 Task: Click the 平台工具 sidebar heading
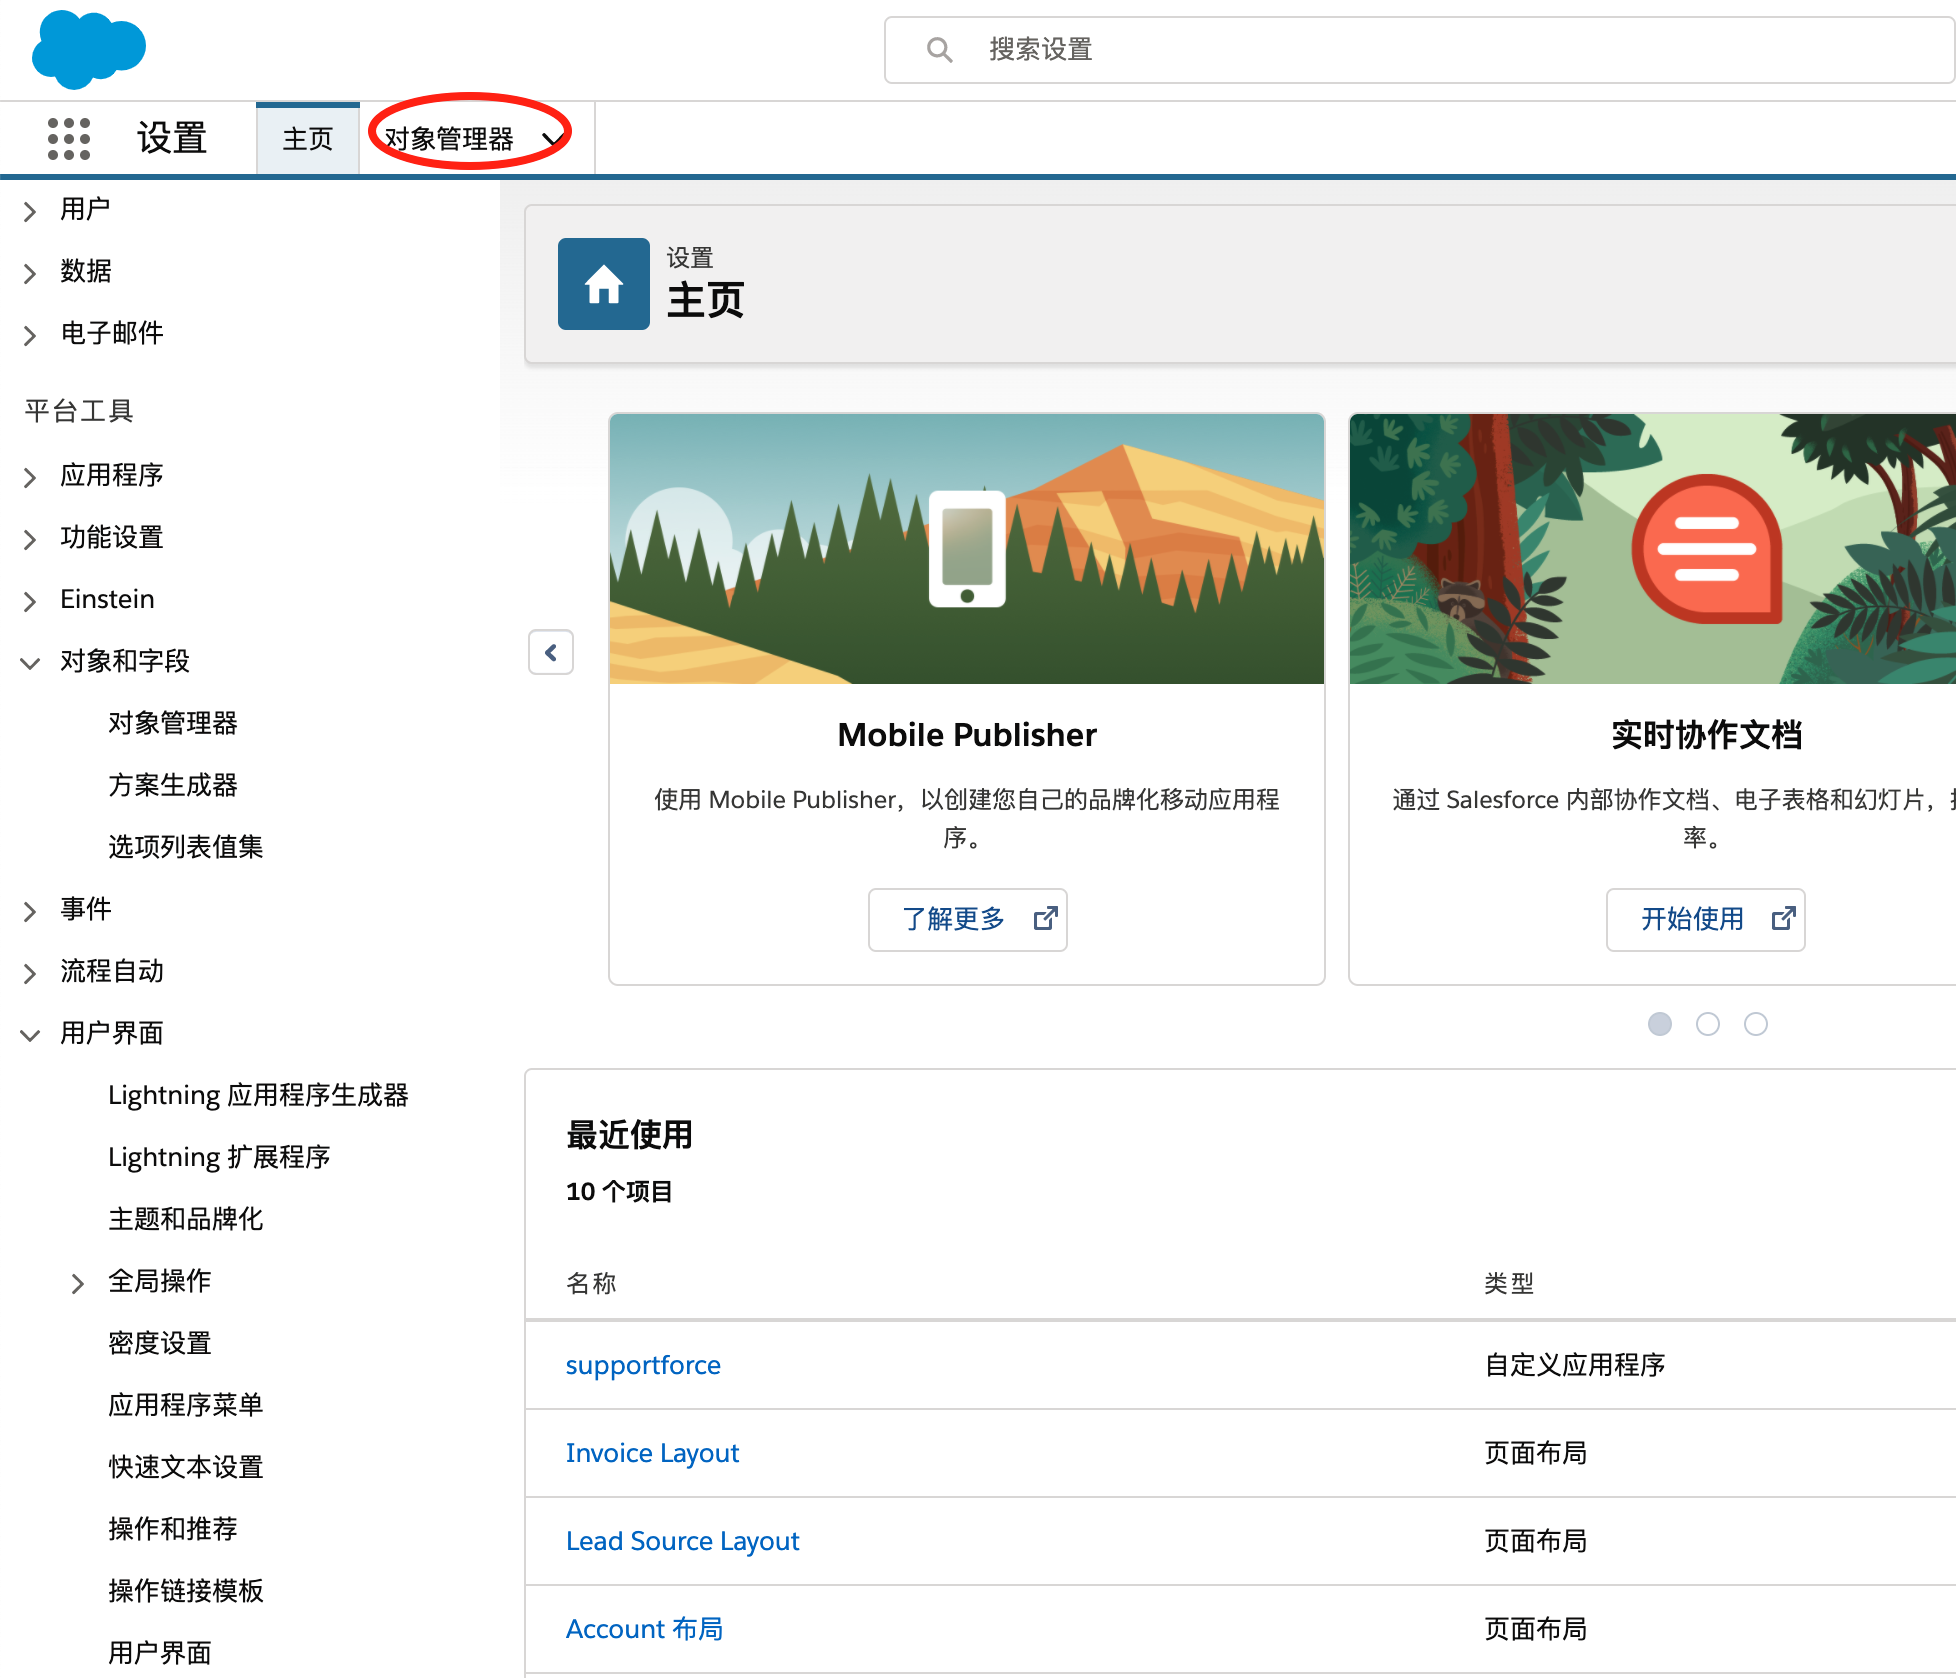(x=79, y=410)
